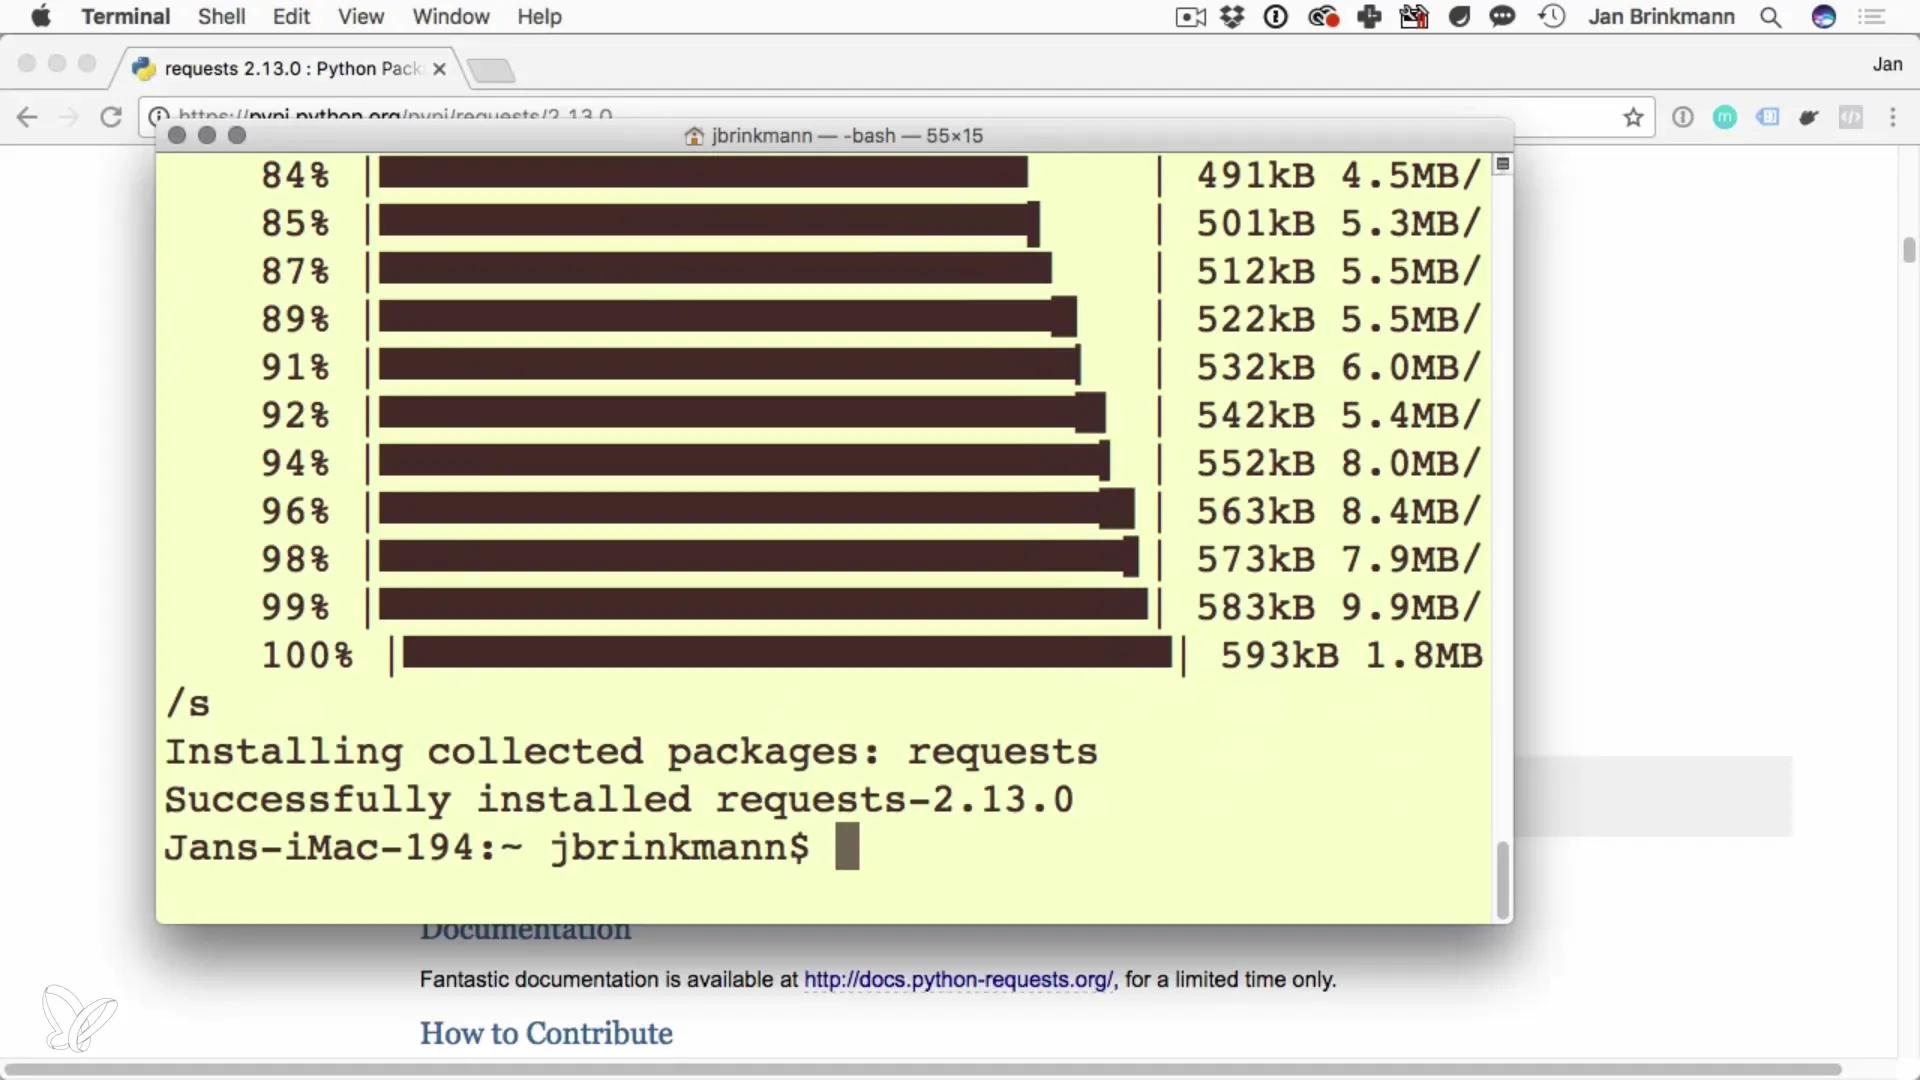Open Spotlight search
This screenshot has width=1920, height=1080.
tap(1771, 17)
